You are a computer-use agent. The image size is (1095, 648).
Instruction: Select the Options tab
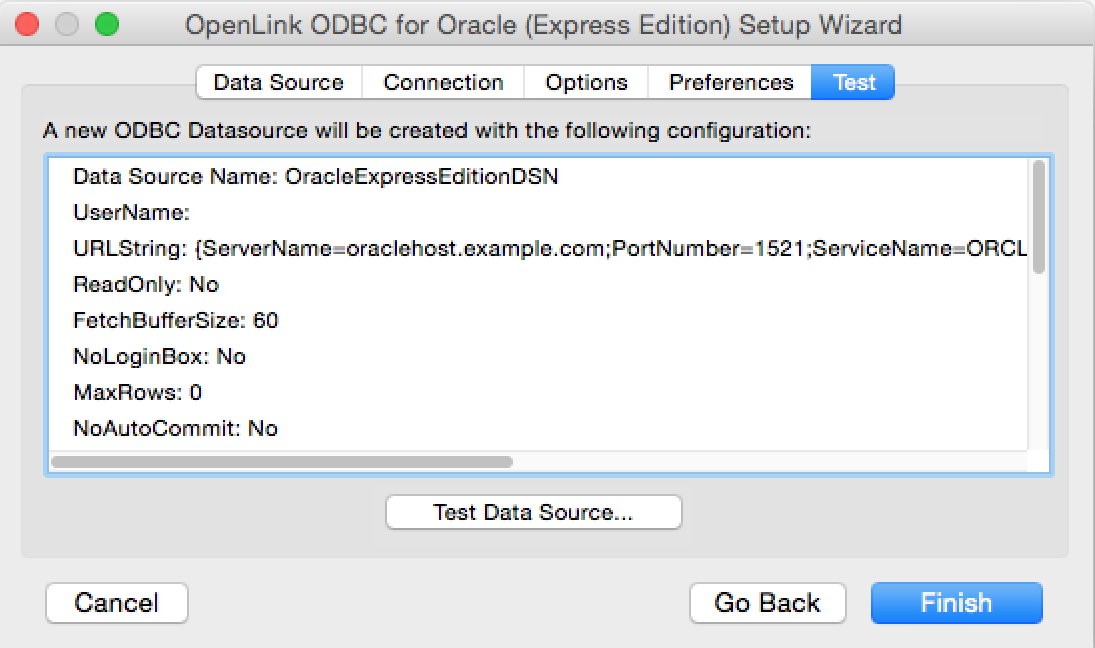(586, 82)
